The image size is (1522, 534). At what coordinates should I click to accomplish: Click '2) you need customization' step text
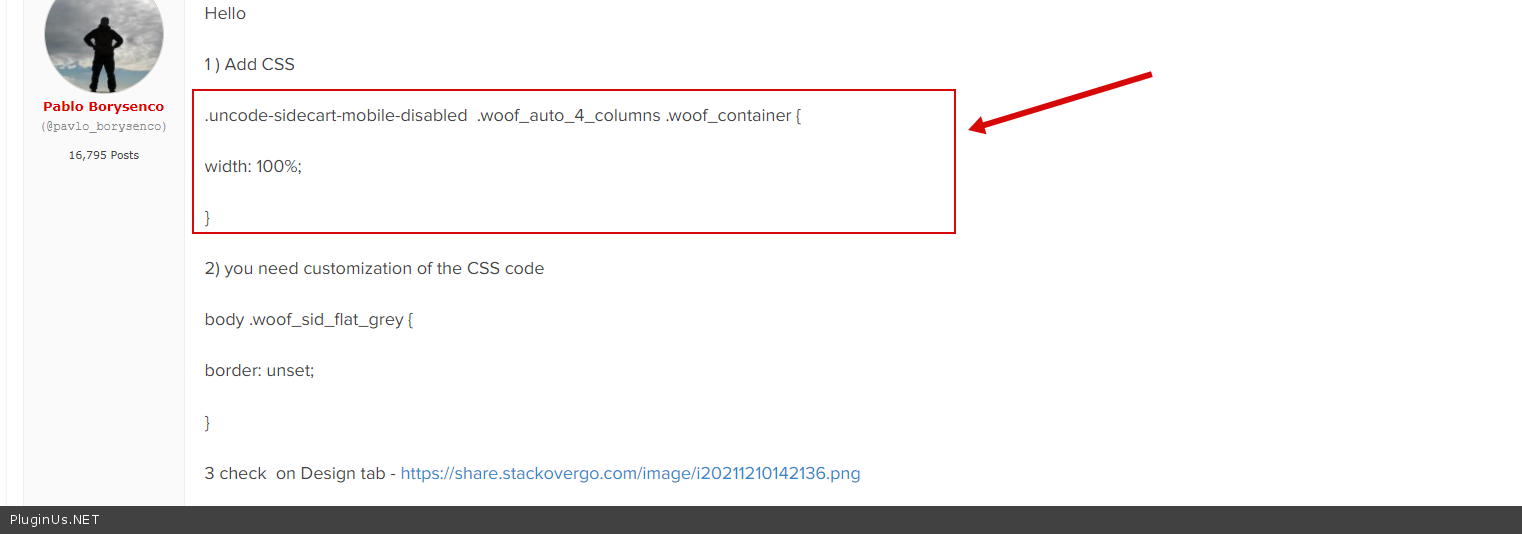[374, 269]
